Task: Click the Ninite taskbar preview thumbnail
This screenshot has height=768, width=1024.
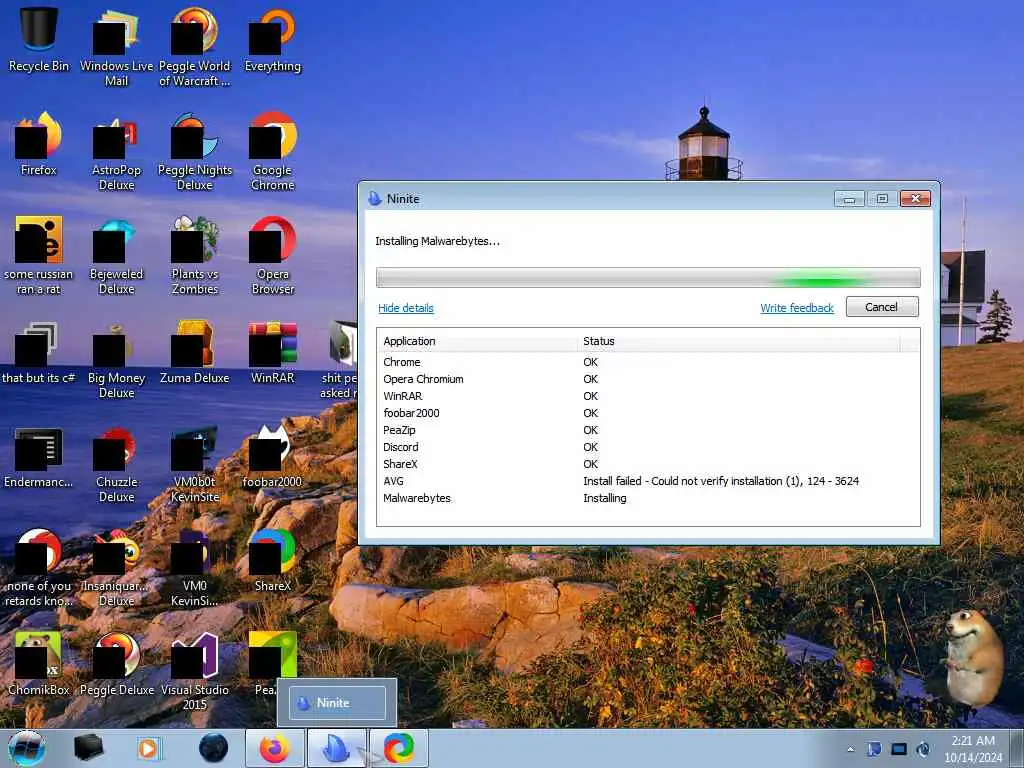Action: [x=338, y=703]
